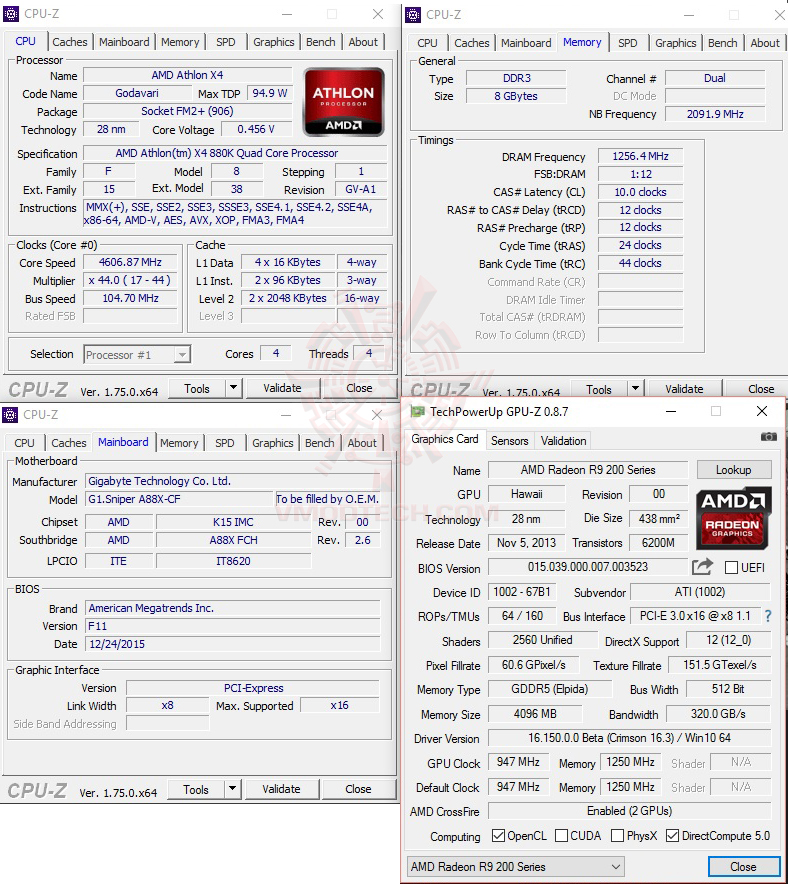This screenshot has height=884, width=788.
Task: Click the GPU-Z app icon in title bar
Action: (x=418, y=412)
